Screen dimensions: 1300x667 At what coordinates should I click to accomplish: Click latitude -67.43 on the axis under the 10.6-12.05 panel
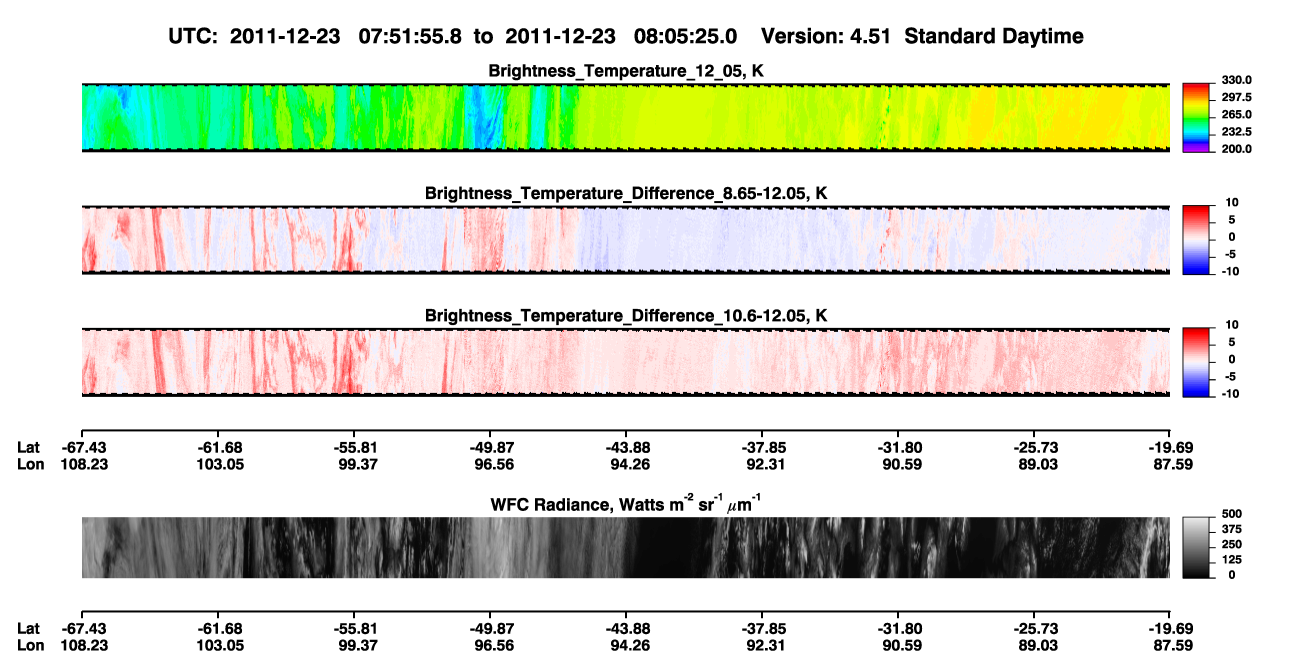(x=82, y=447)
